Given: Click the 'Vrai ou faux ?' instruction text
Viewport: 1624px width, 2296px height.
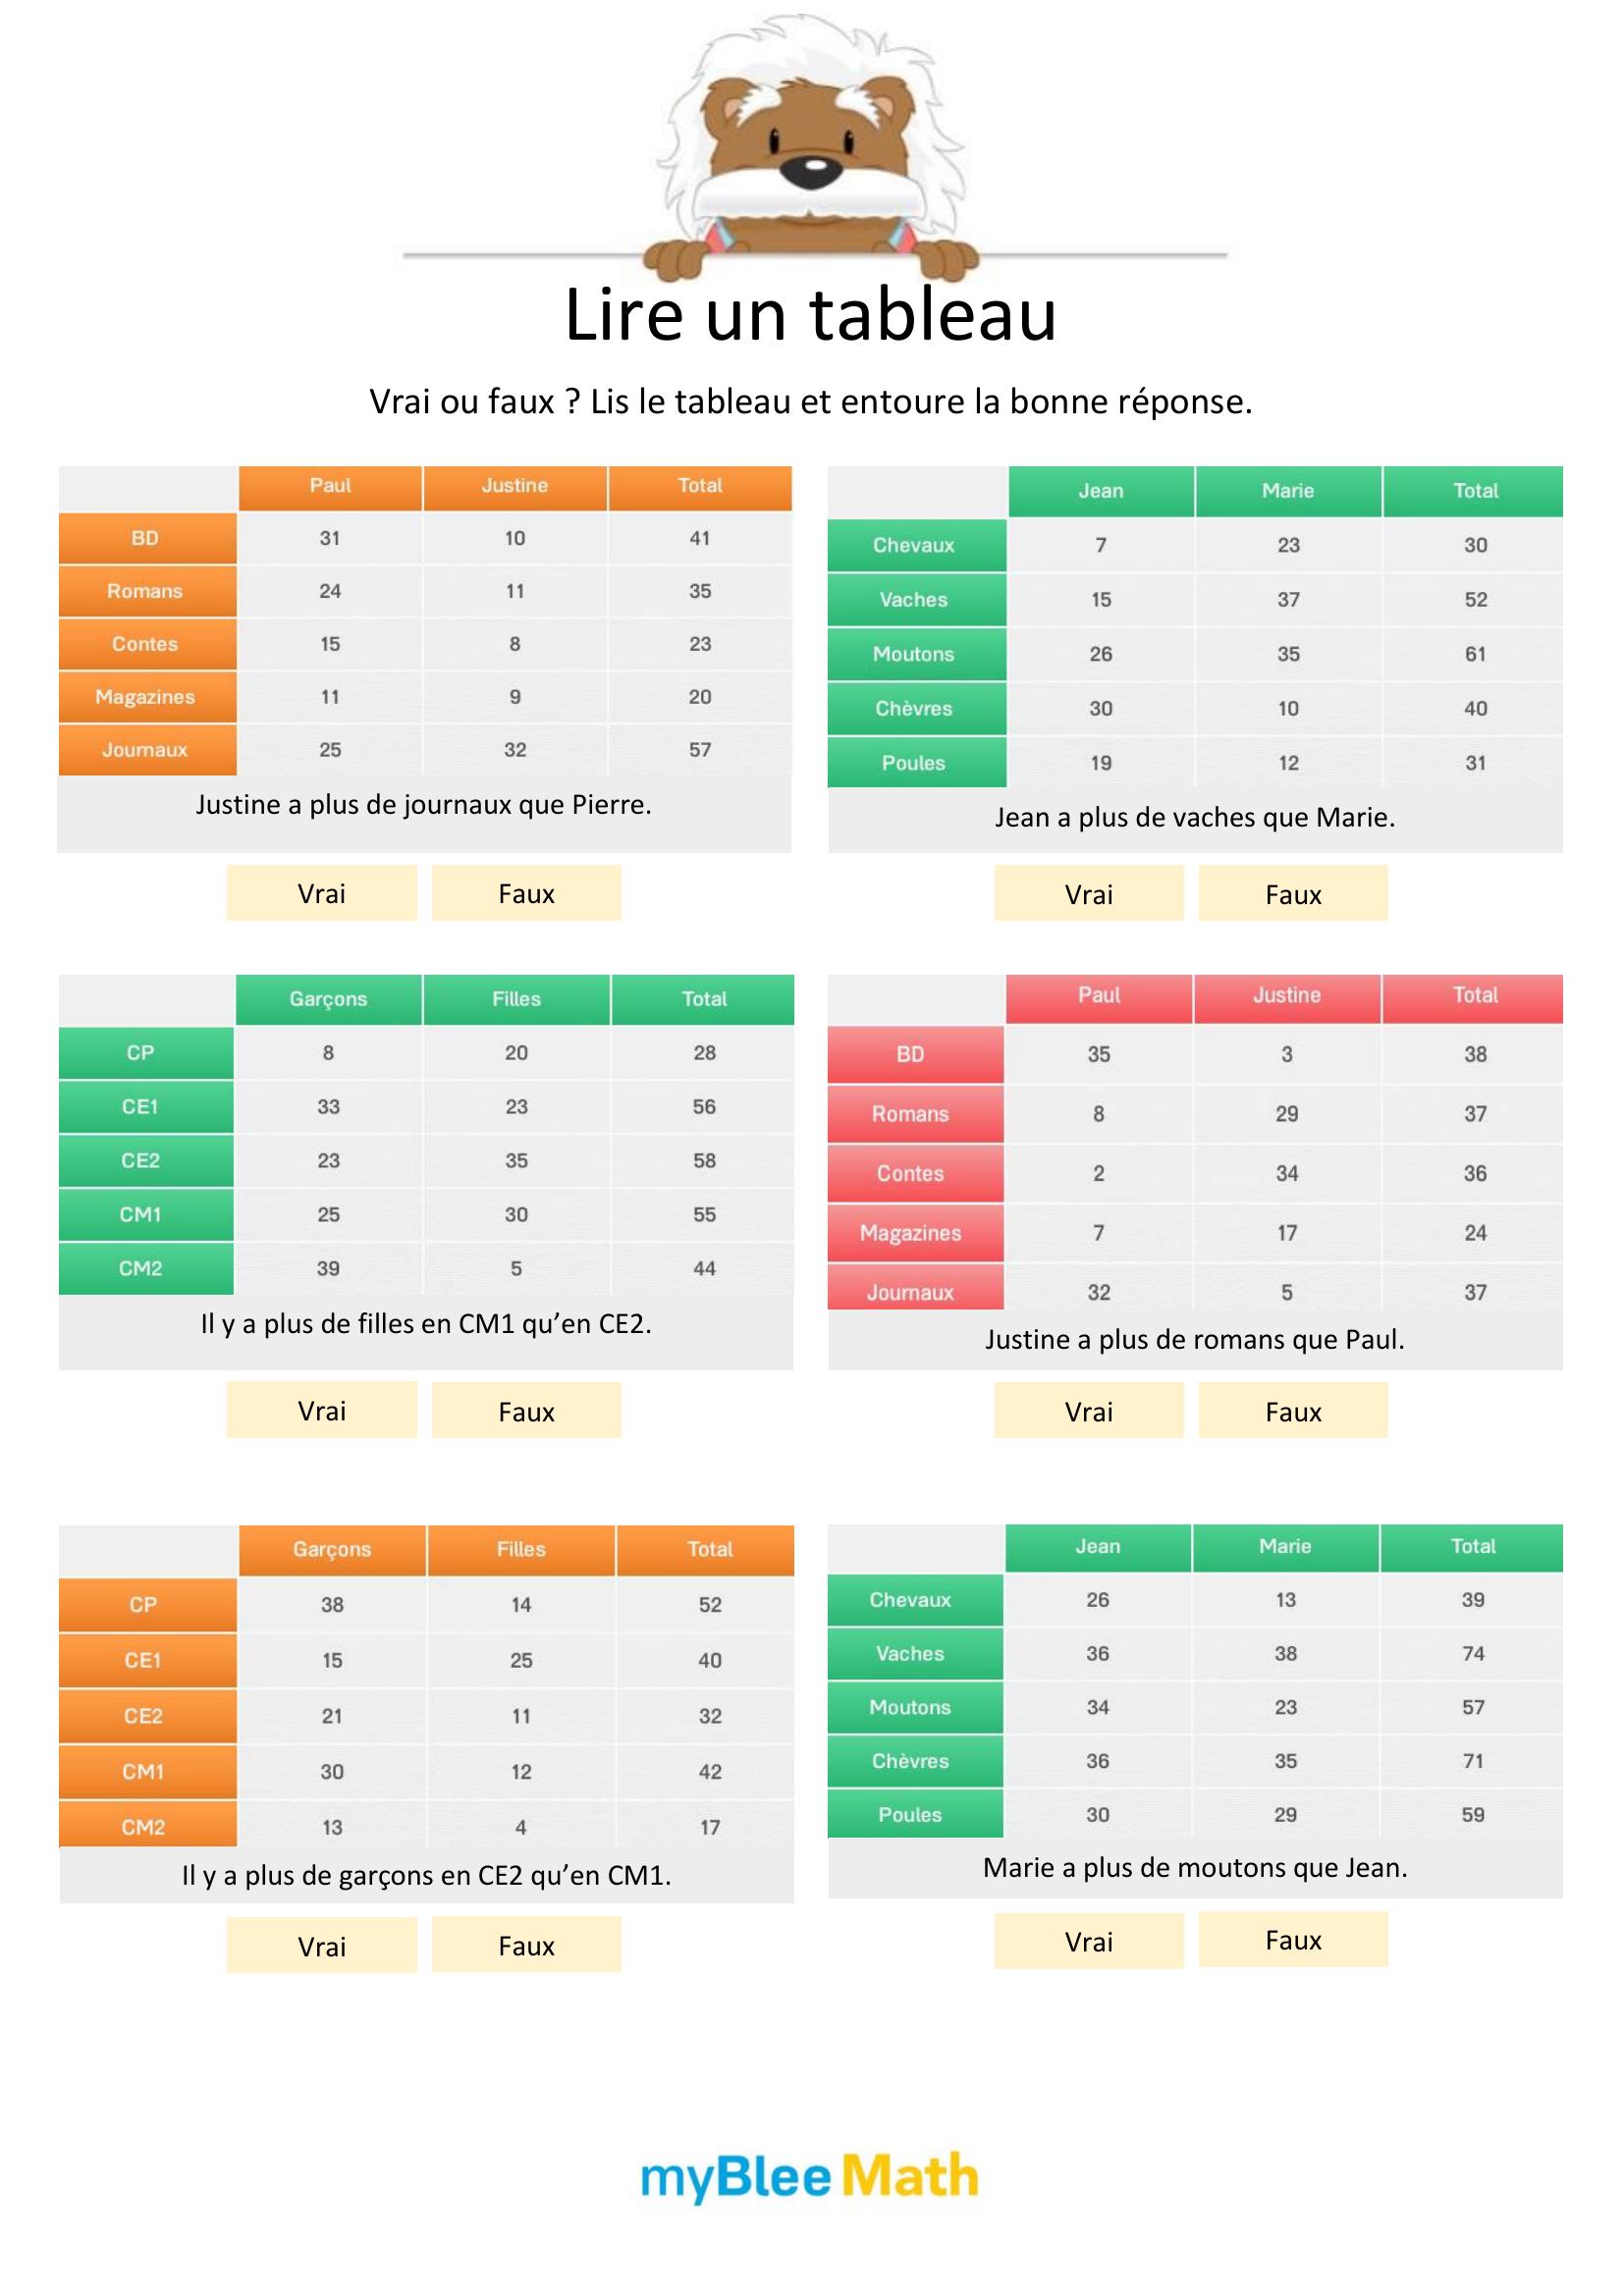Looking at the screenshot, I should click(810, 402).
